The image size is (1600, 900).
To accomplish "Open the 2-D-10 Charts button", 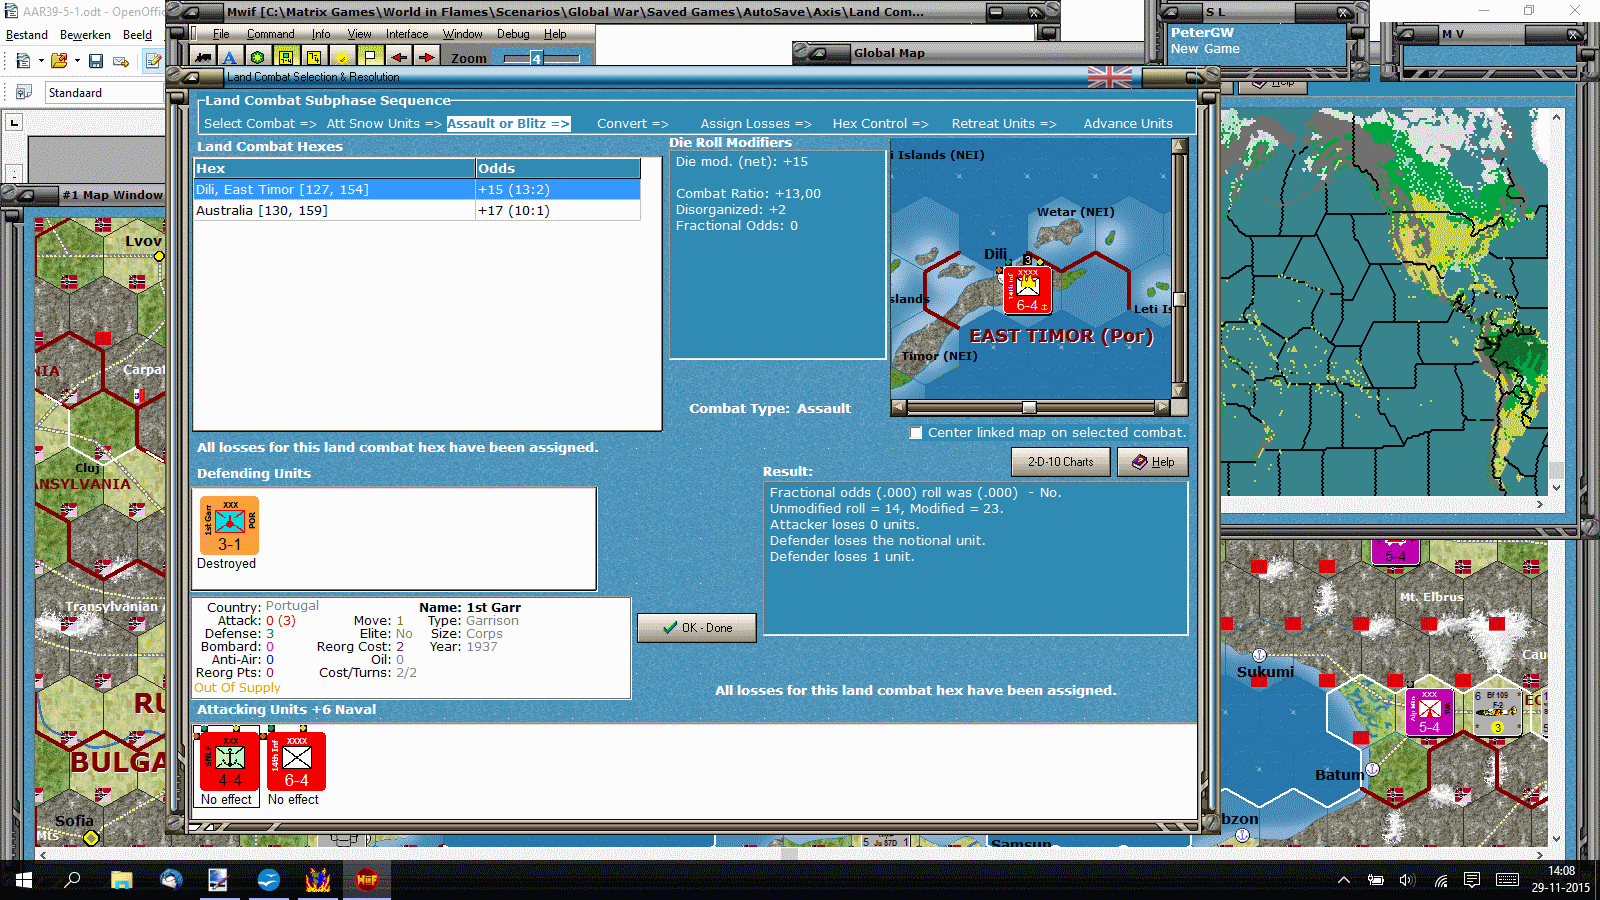I will pyautogui.click(x=1061, y=462).
